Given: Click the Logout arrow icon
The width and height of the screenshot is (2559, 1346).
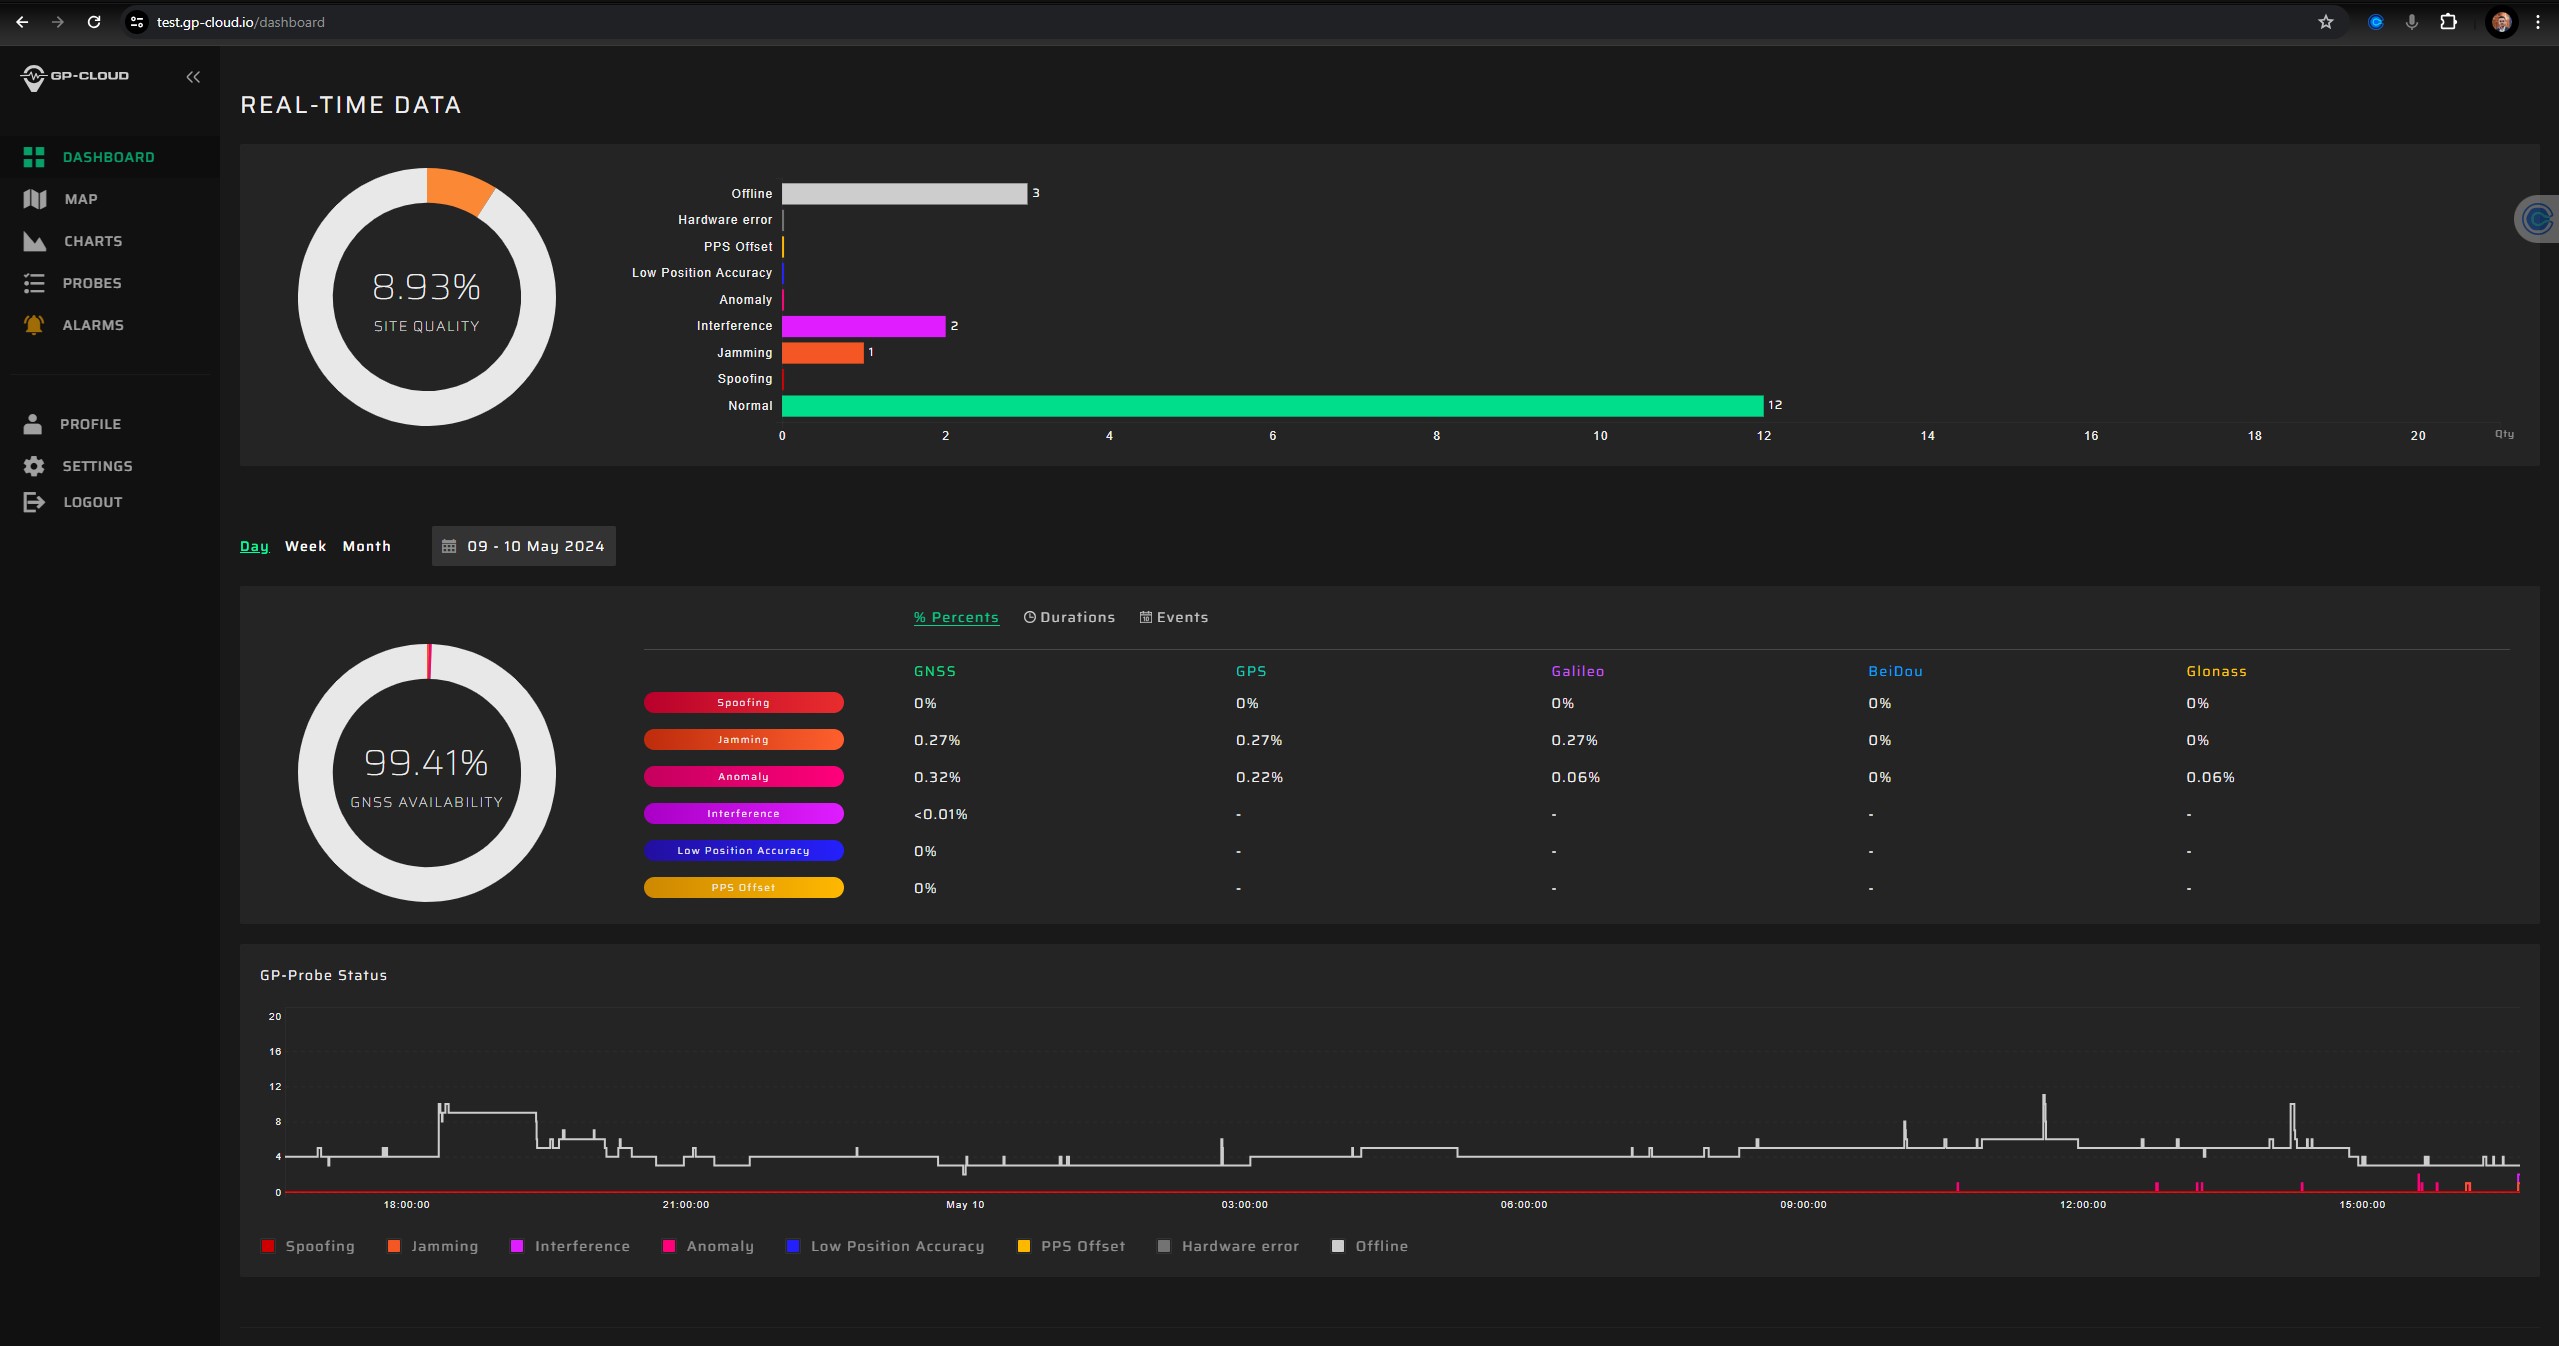Looking at the screenshot, I should pos(34,502).
